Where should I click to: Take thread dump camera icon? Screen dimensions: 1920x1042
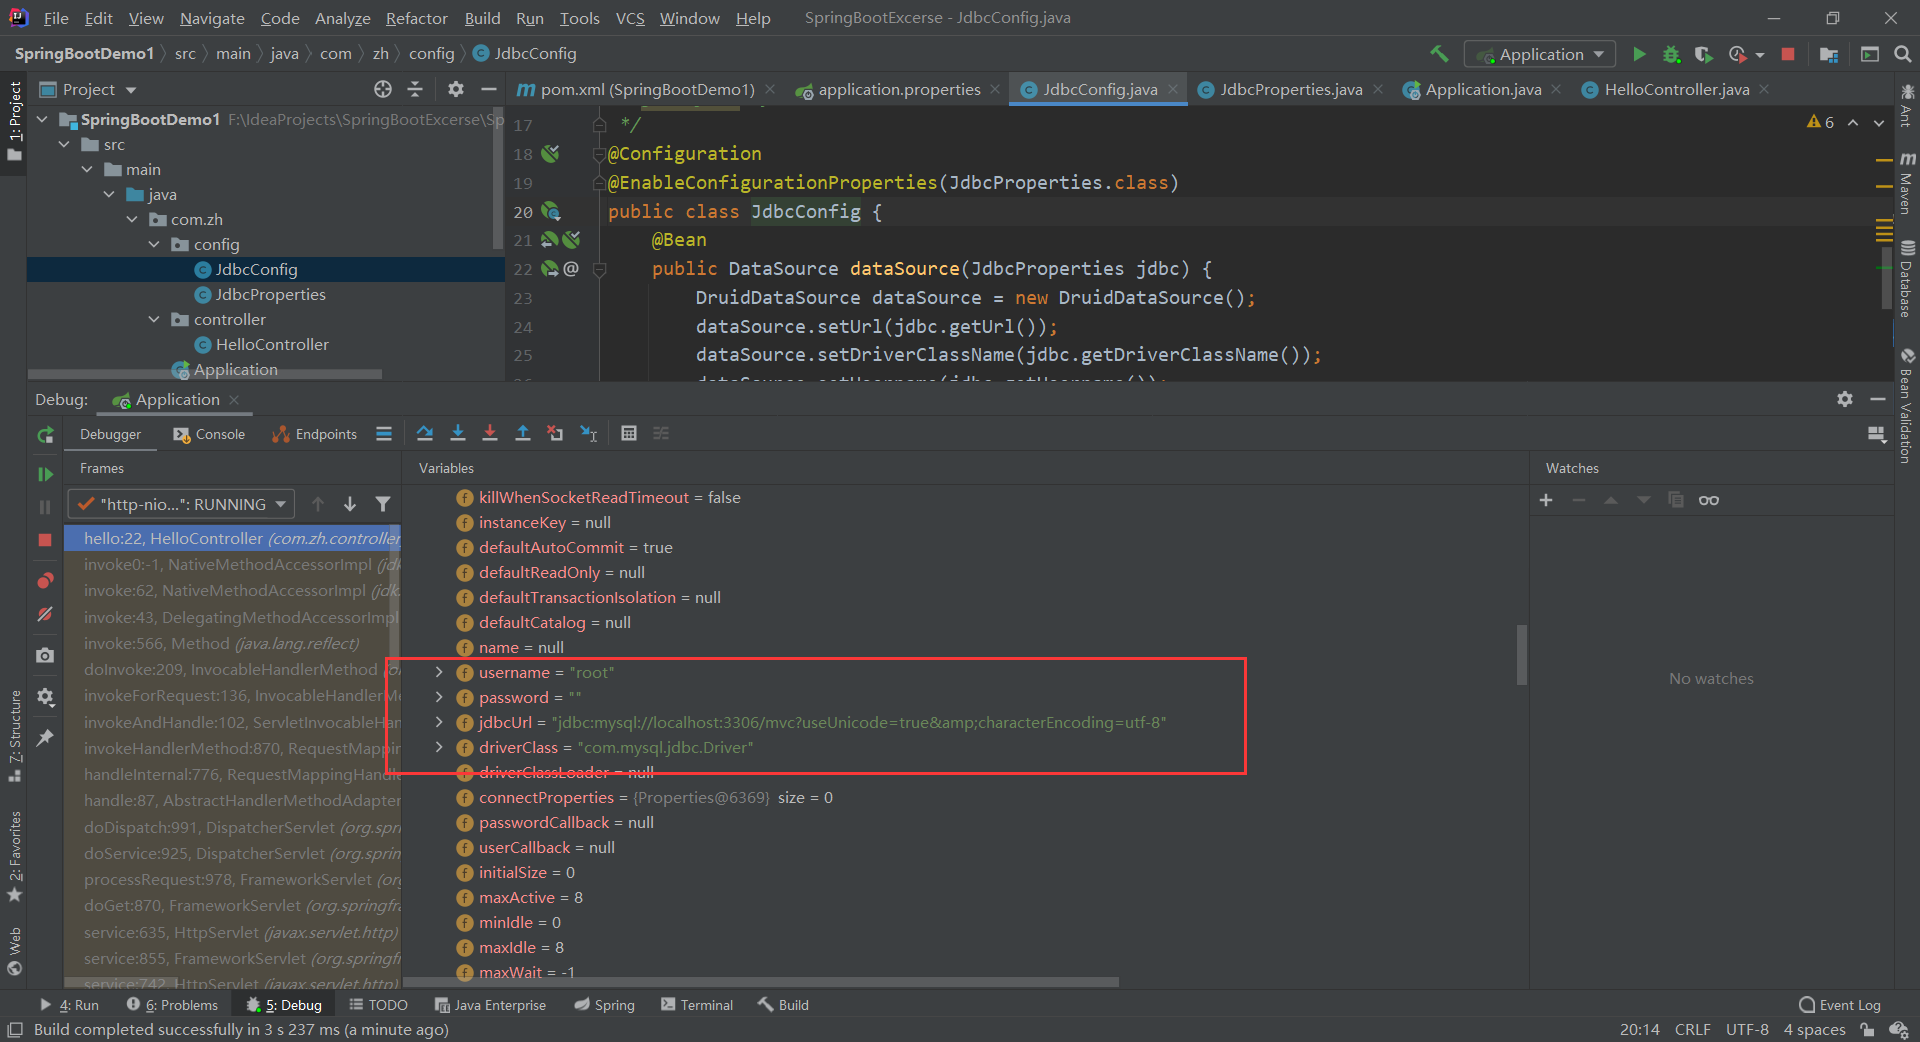[45, 655]
